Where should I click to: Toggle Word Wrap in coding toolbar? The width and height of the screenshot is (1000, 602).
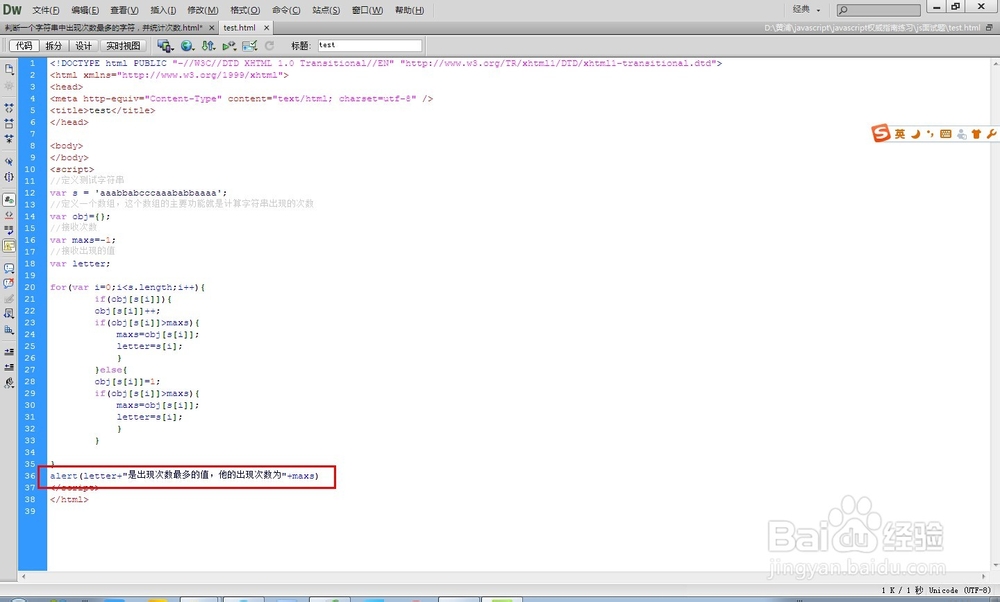point(9,230)
